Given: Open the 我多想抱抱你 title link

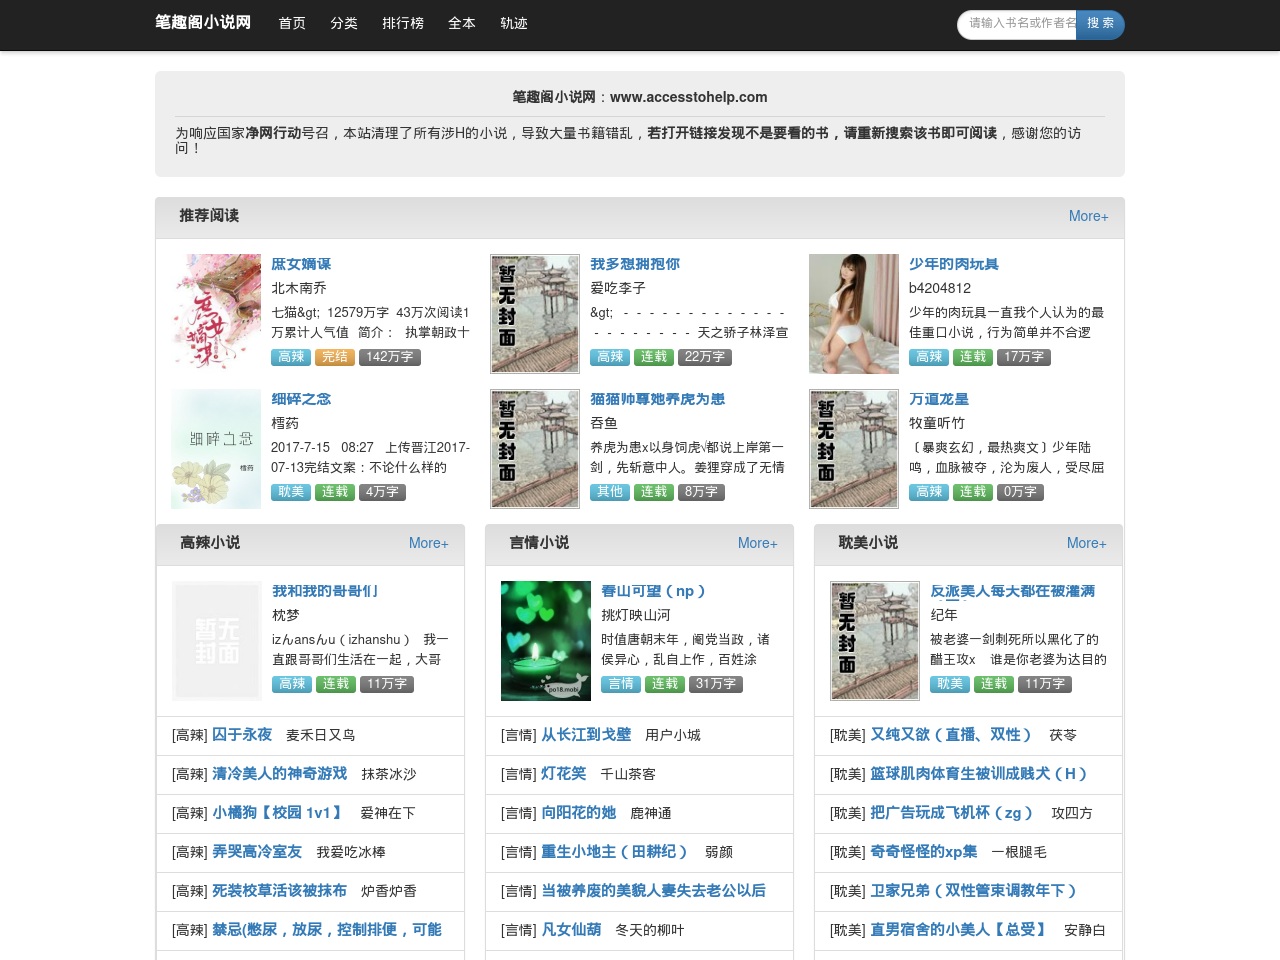Looking at the screenshot, I should coord(635,264).
